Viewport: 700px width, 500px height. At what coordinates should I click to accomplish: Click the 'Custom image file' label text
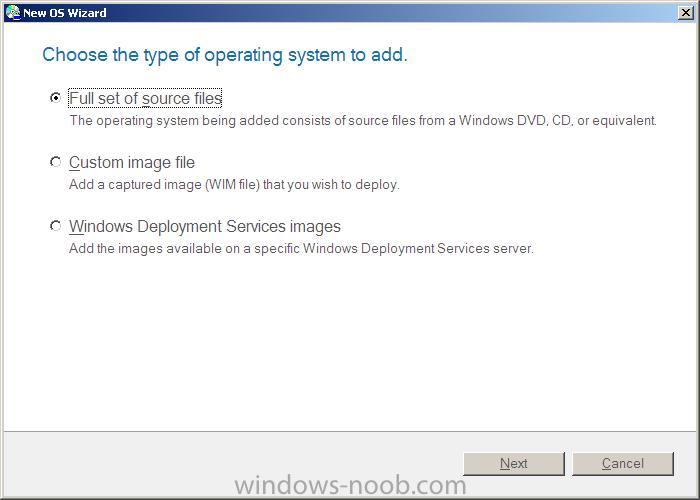point(132,162)
